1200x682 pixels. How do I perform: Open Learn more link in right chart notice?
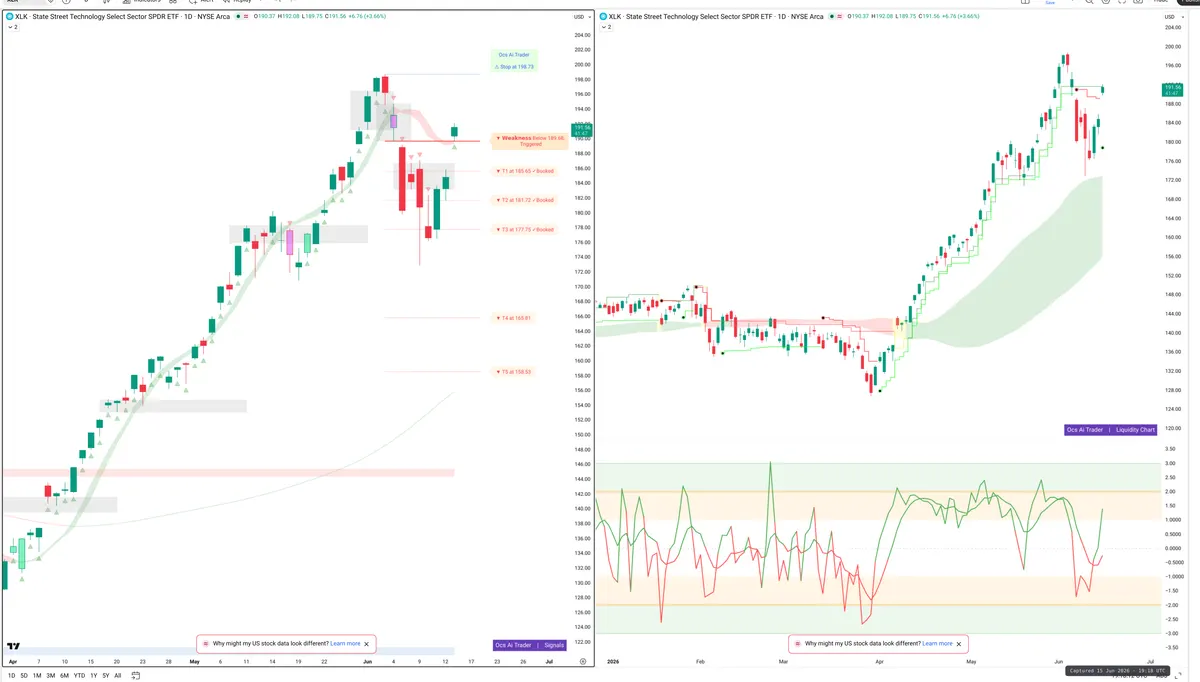click(x=938, y=644)
